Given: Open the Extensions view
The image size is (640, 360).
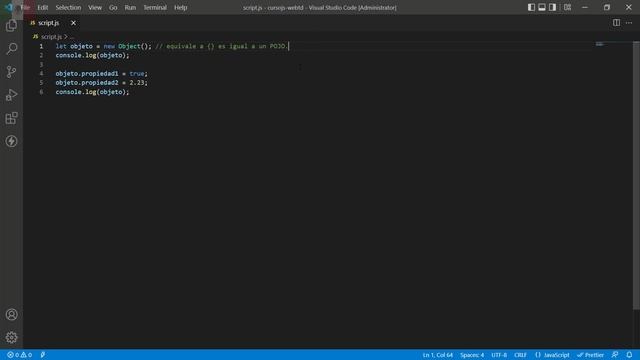Looking at the screenshot, I should 11,118.
